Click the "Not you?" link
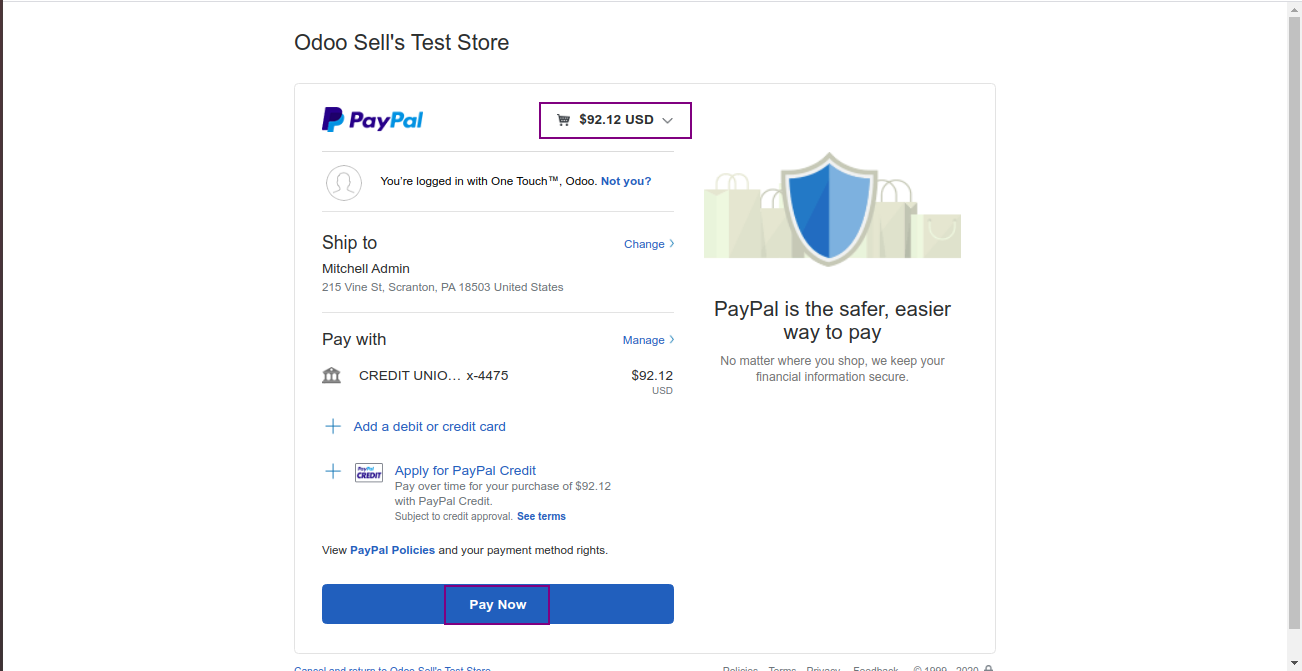Viewport: 1302px width, 671px height. (x=626, y=181)
